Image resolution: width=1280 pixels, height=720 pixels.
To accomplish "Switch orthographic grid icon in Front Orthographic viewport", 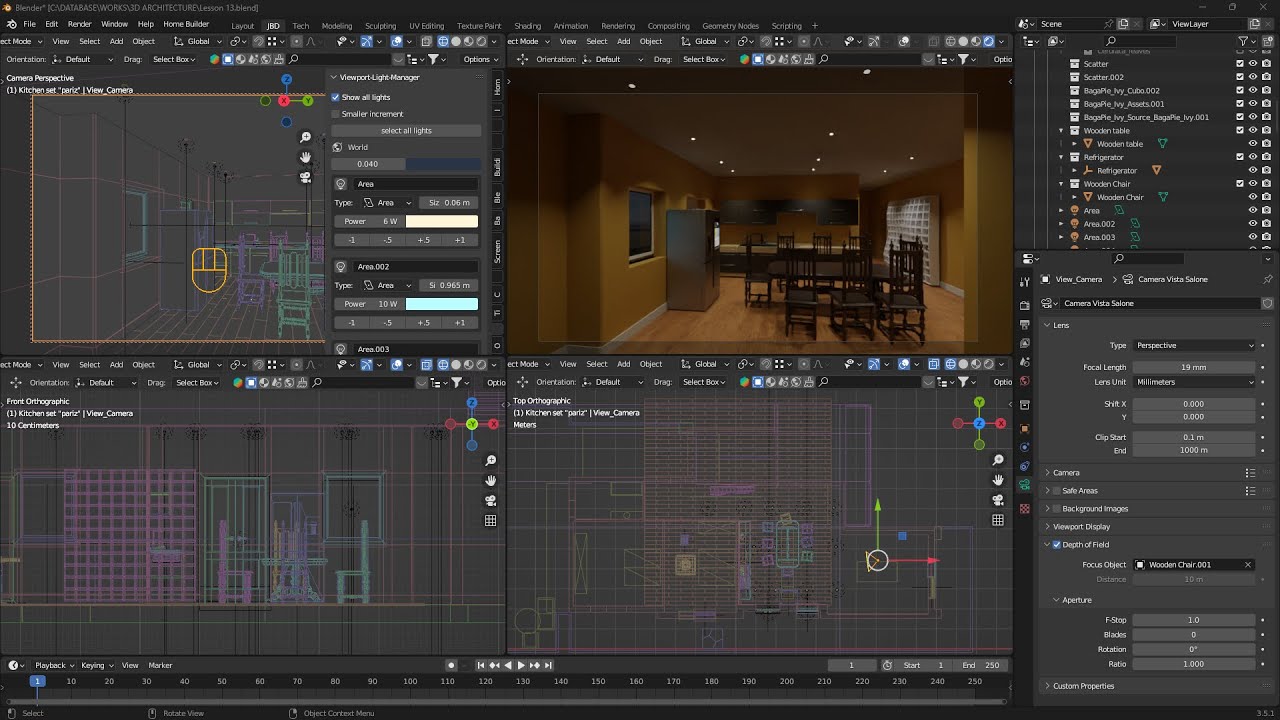I will point(490,520).
